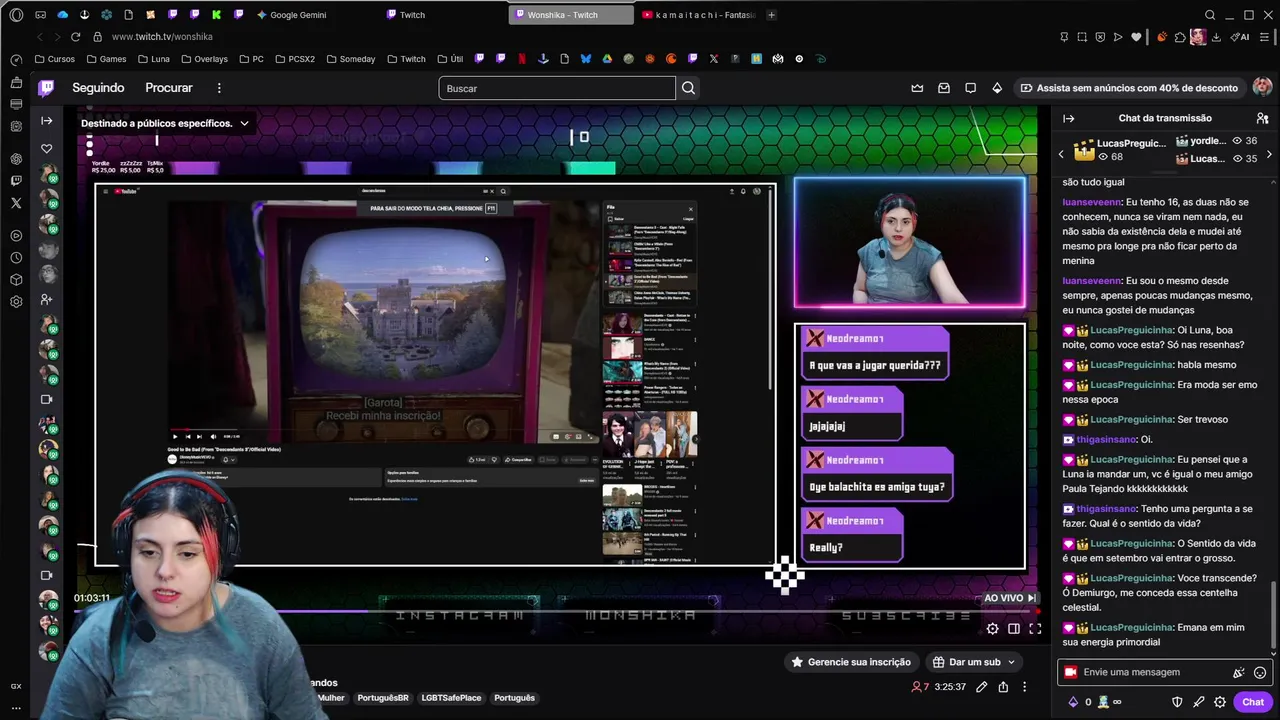Go to previous gift leaderboard page

point(1061,154)
